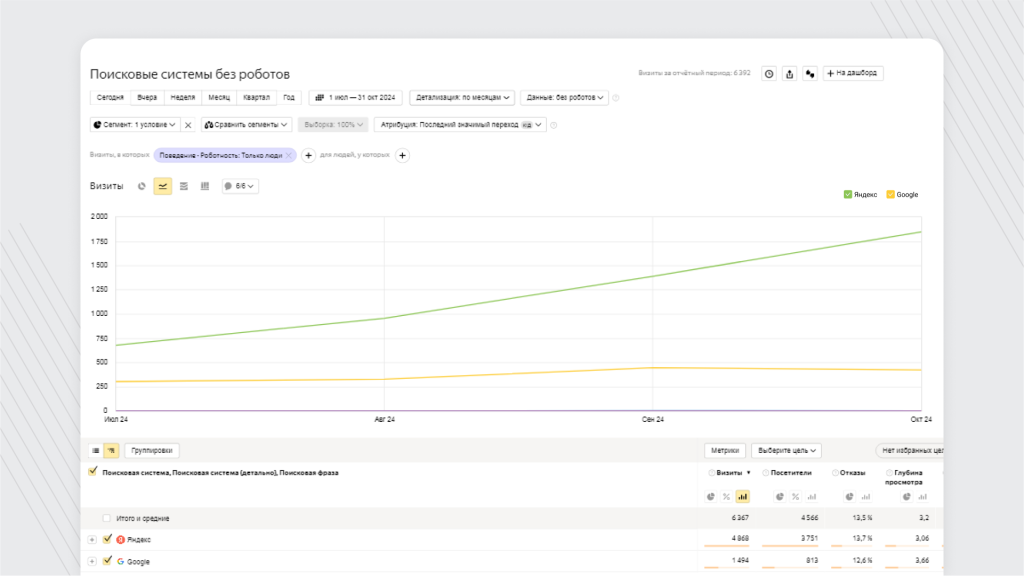The width and height of the screenshot is (1024, 576).
Task: Select Квартал period tab
Action: pyautogui.click(x=256, y=97)
